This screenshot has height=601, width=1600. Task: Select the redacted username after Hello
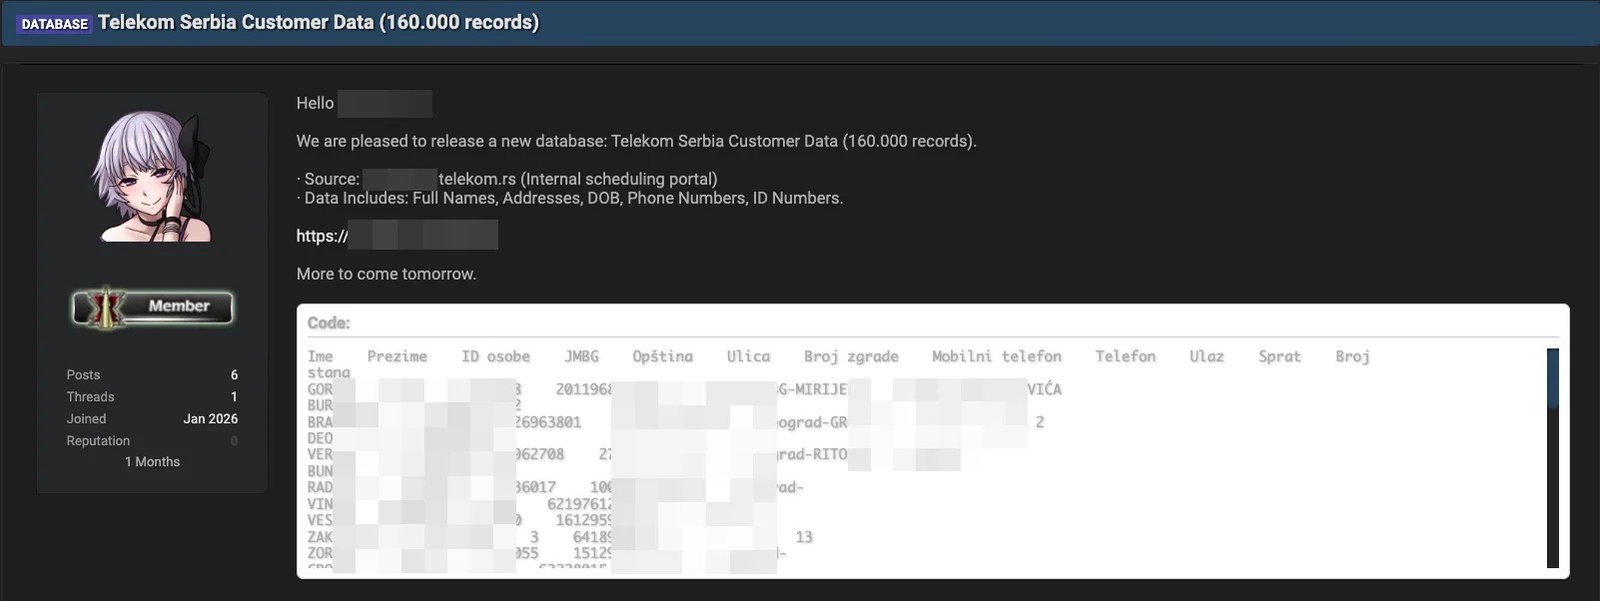(385, 103)
